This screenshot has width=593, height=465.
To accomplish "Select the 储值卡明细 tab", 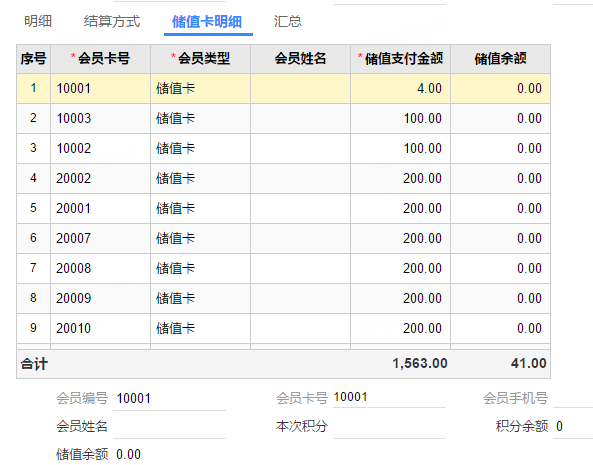I will pos(207,22).
